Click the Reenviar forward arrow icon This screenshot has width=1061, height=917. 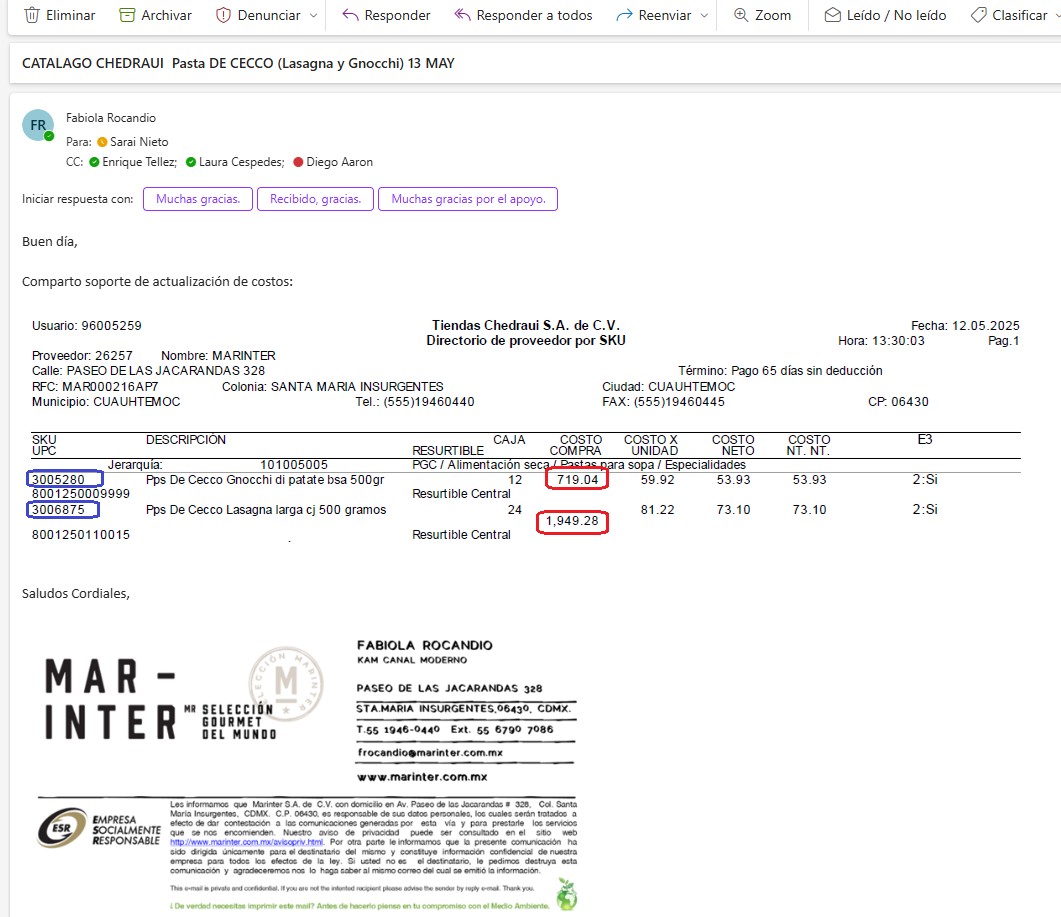pos(624,15)
